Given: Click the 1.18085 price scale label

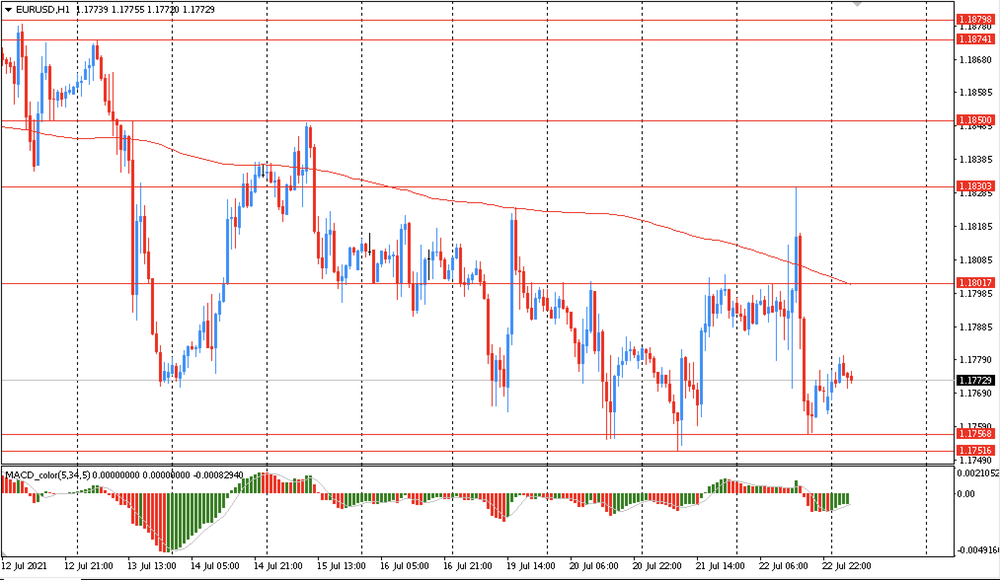Looking at the screenshot, I should click(976, 260).
